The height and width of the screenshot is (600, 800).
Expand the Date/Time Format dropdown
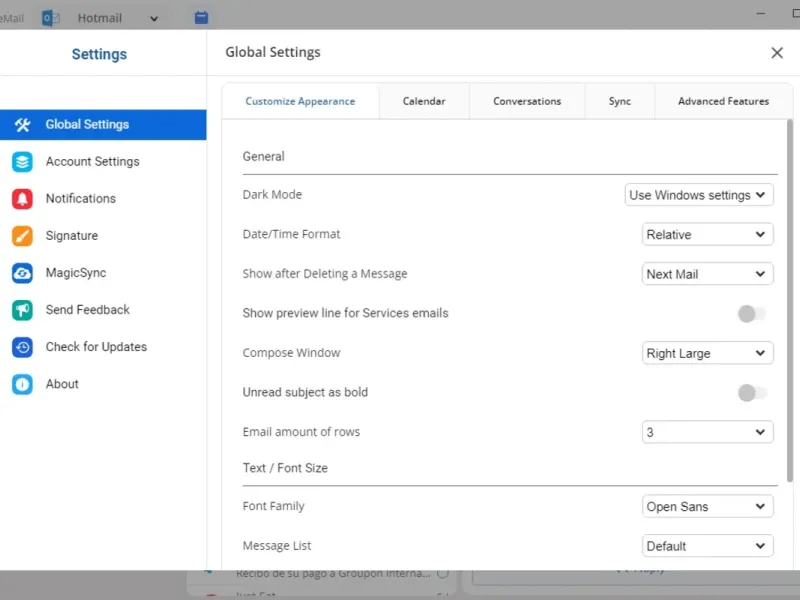(707, 235)
